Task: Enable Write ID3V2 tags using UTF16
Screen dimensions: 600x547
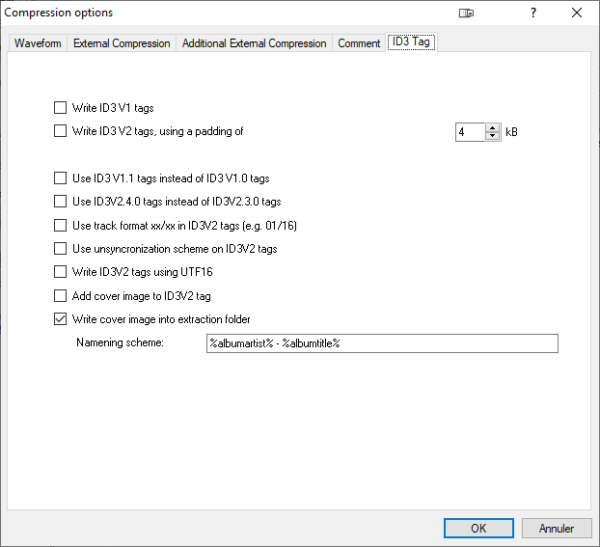Action: pyautogui.click(x=60, y=272)
